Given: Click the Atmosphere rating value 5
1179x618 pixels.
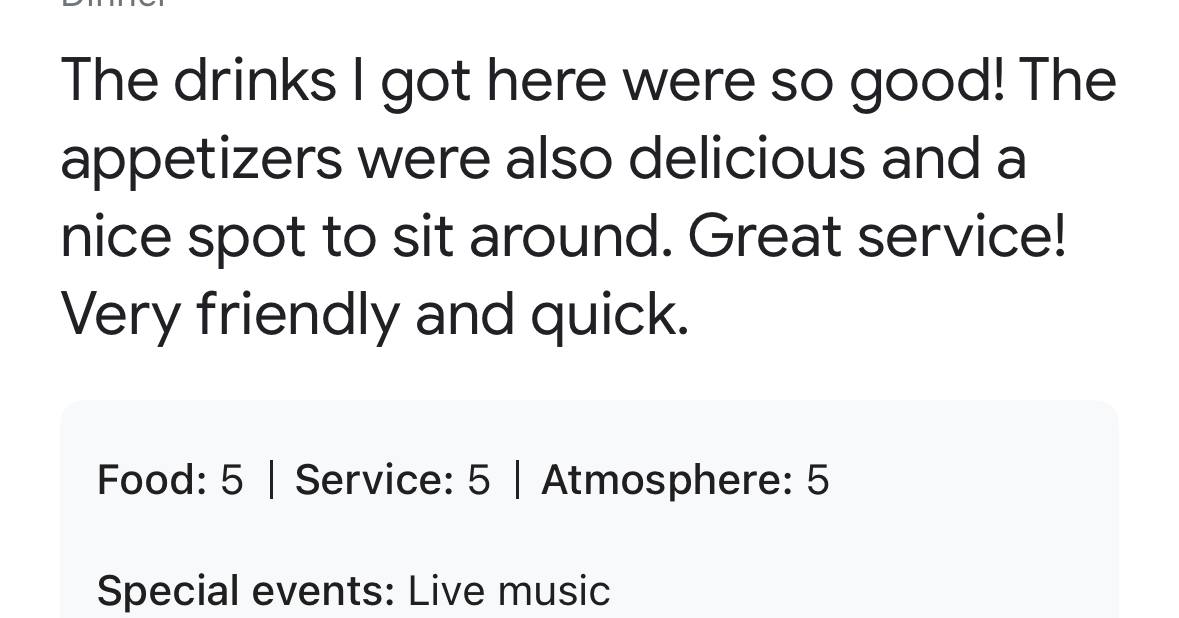Looking at the screenshot, I should (x=818, y=480).
